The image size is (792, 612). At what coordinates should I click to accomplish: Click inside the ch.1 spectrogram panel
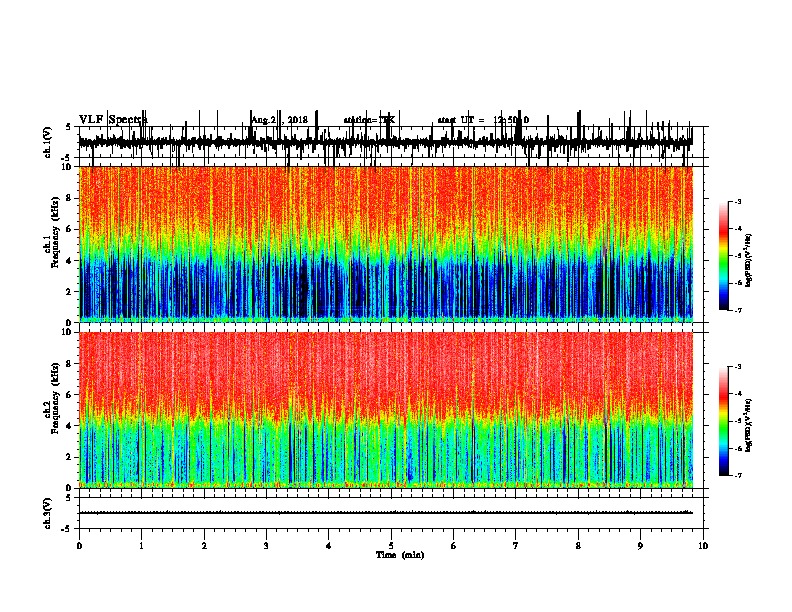coord(386,244)
